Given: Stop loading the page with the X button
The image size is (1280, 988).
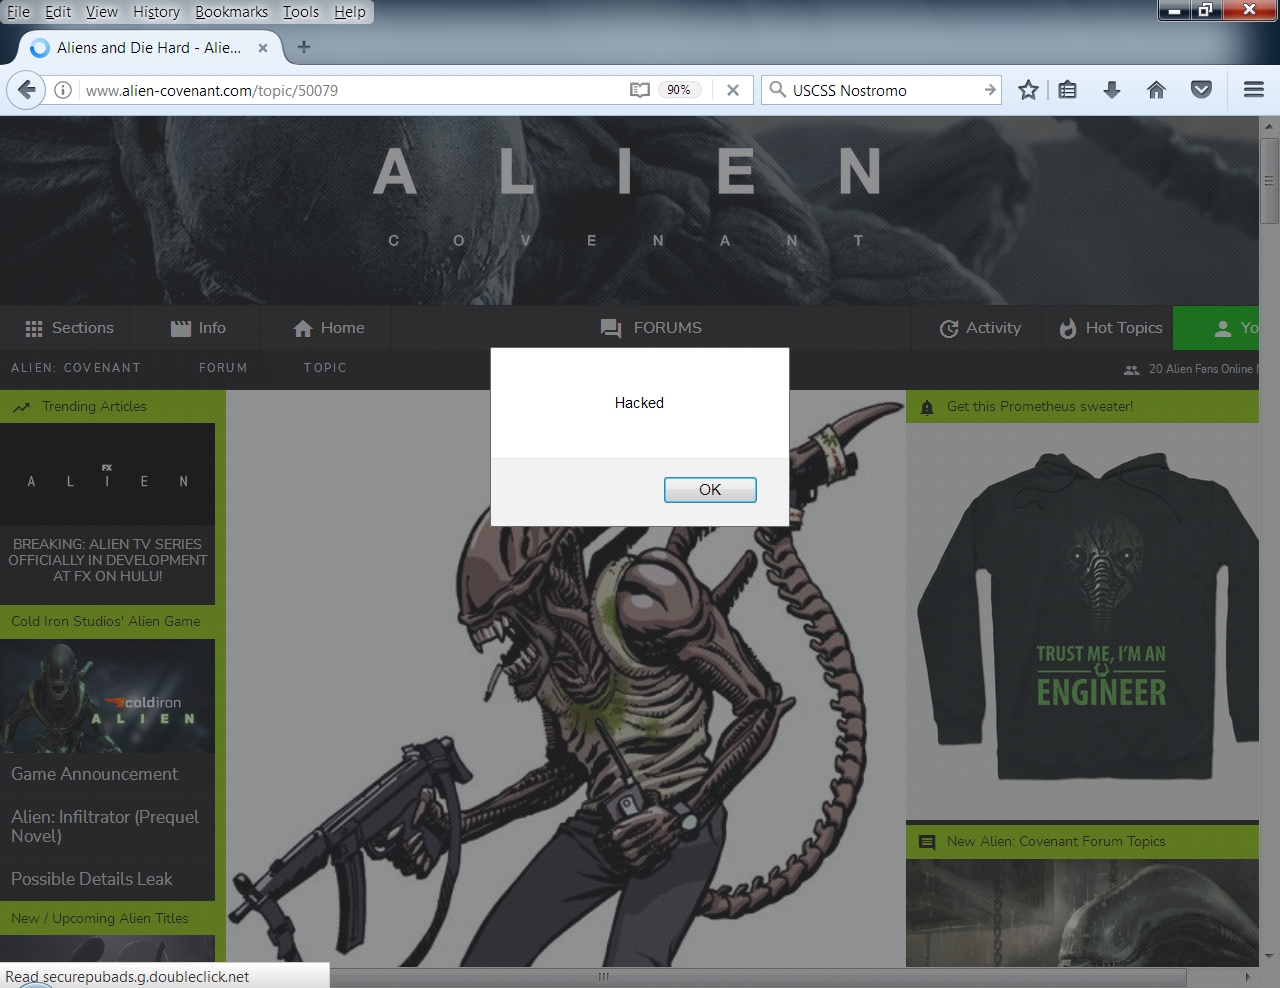Looking at the screenshot, I should coord(733,90).
